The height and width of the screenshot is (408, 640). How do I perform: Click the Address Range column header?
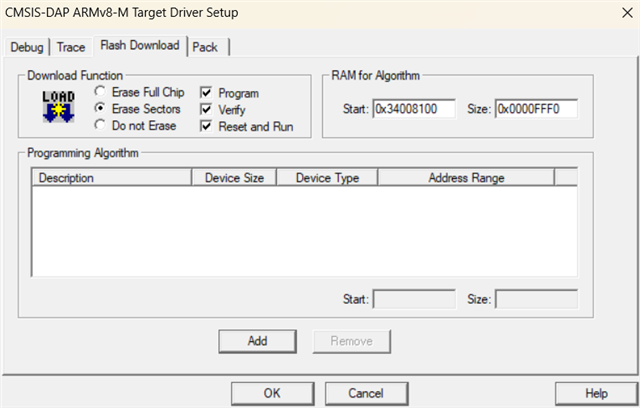(466, 178)
